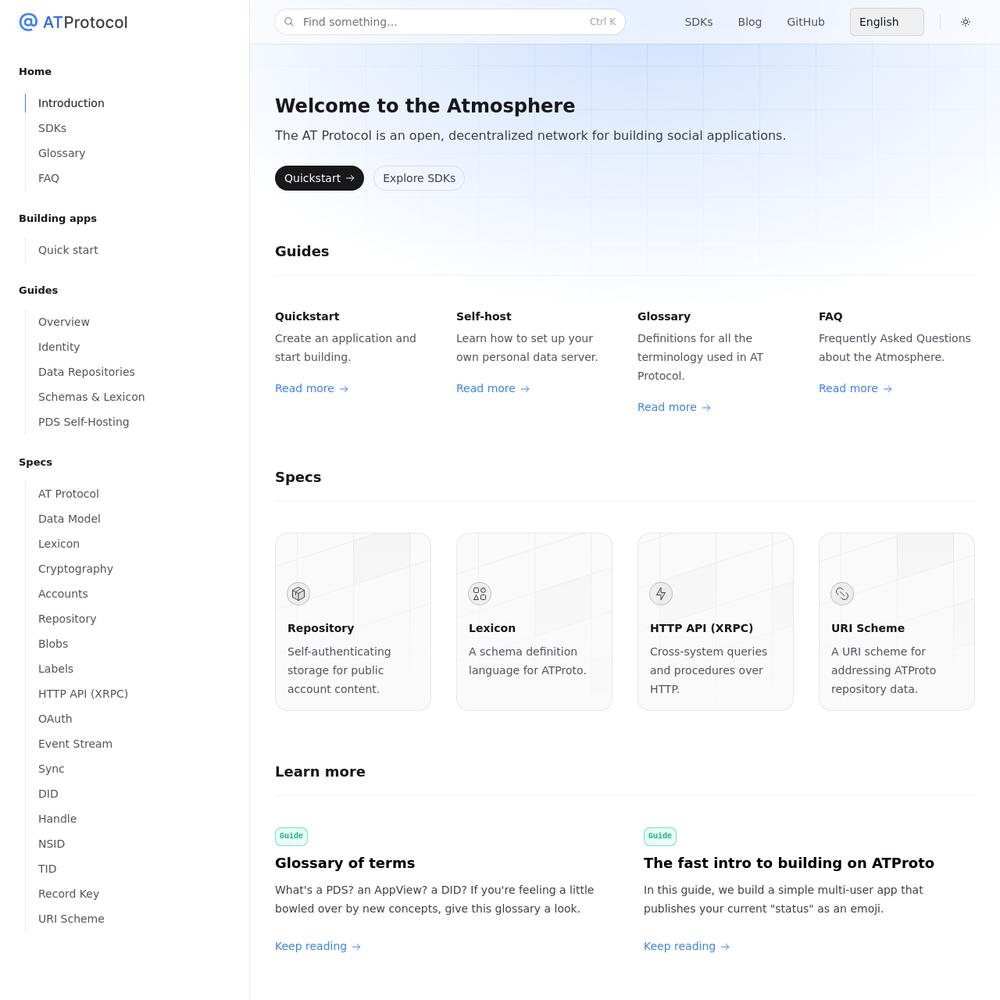This screenshot has width=1000, height=1000.
Task: Open Repository spec in the sidebar
Action: point(67,619)
